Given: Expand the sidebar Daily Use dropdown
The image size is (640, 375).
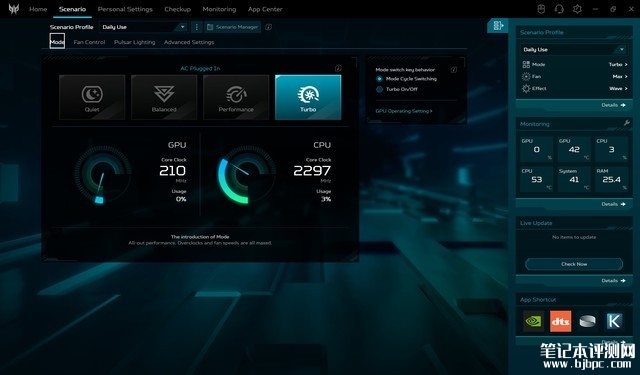Looking at the screenshot, I should [x=574, y=49].
